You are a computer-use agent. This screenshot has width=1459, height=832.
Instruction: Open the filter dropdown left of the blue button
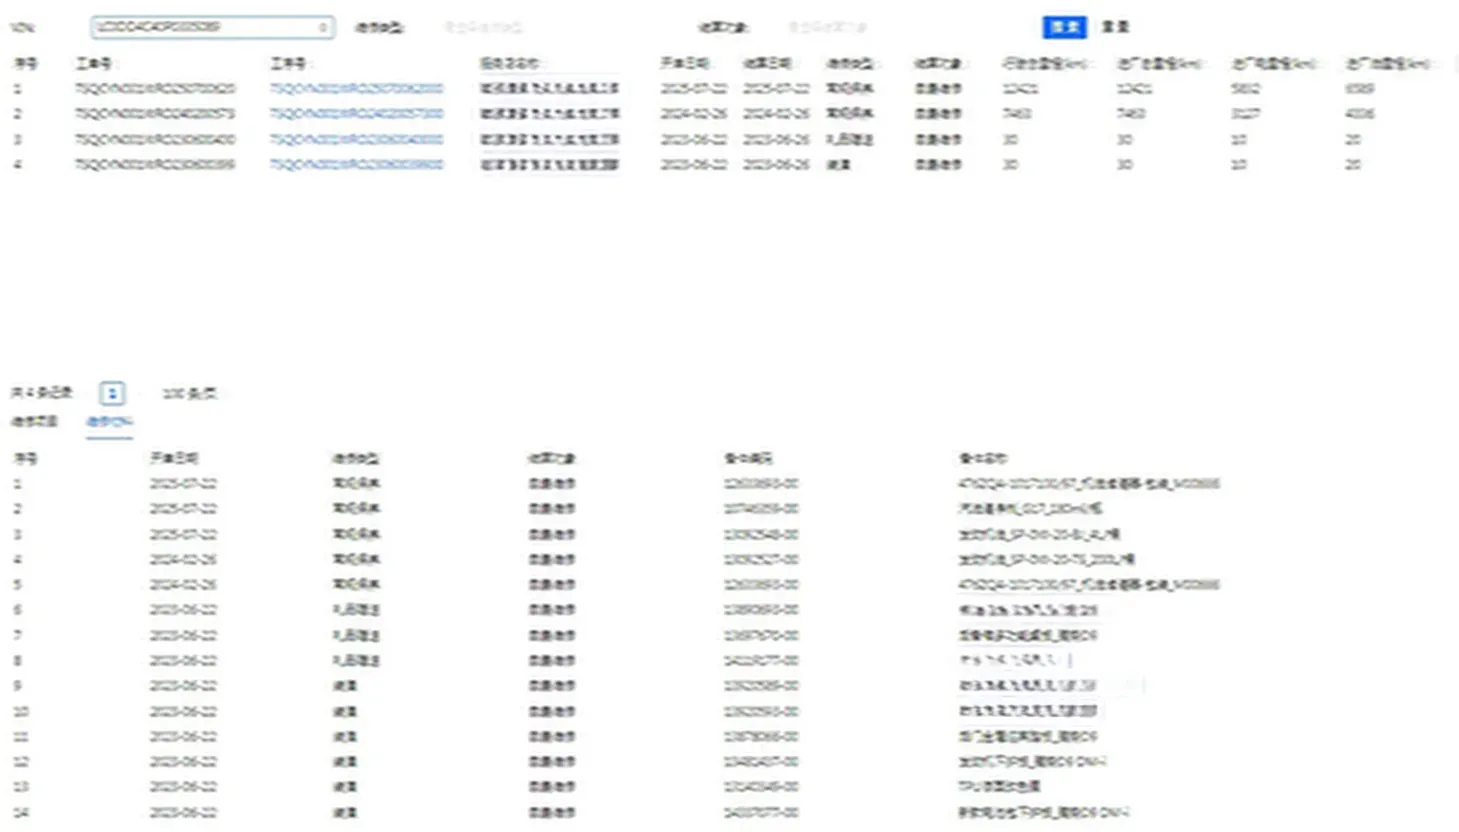[x=826, y=27]
